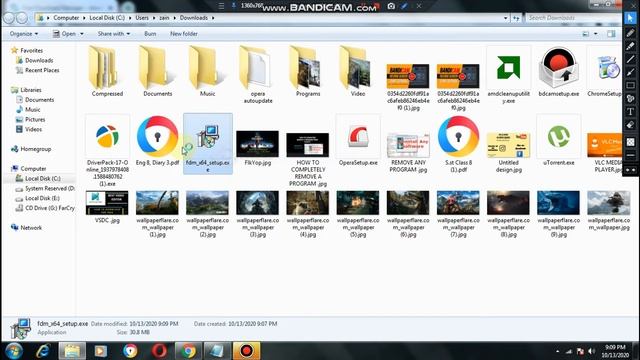Open Downloads under Favorites
Screen dimensions: 640x360
point(39,60)
